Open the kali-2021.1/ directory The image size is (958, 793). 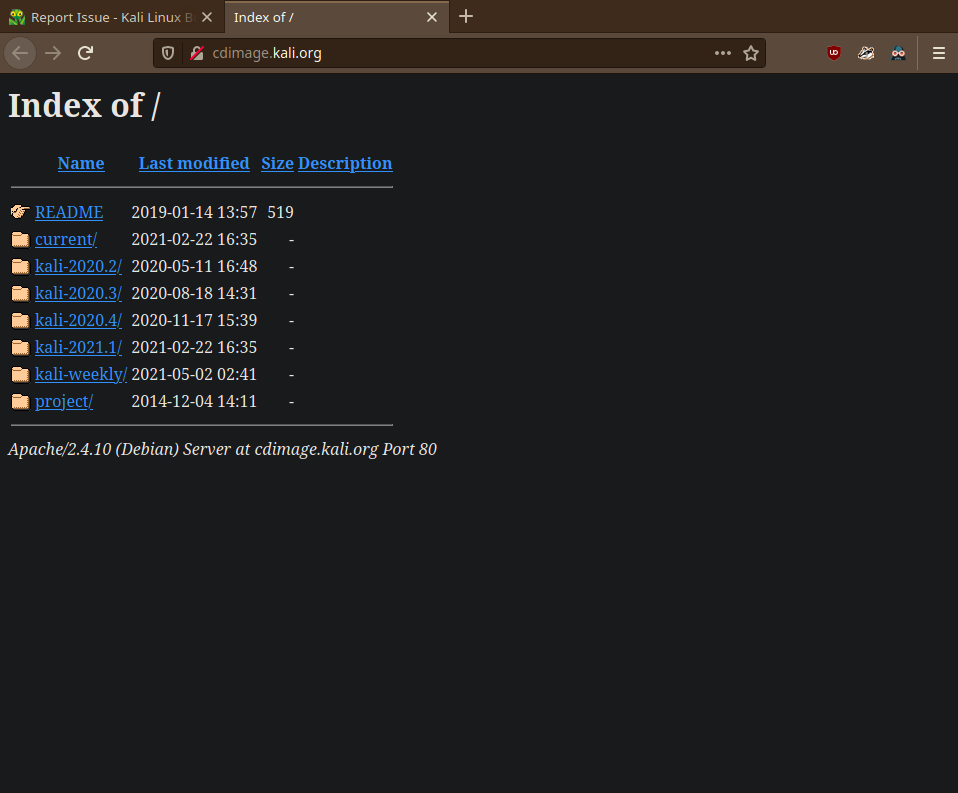click(x=78, y=347)
